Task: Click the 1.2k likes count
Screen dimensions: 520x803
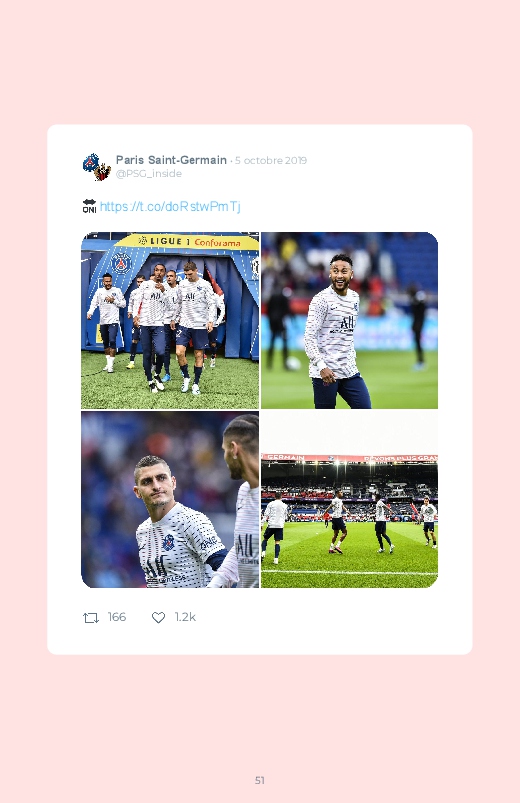Action: (185, 617)
